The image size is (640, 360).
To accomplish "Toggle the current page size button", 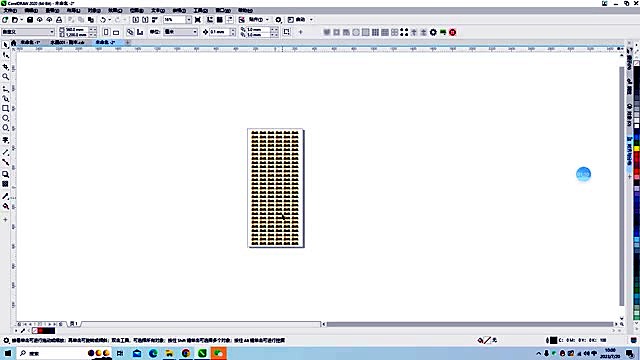I will point(140,32).
